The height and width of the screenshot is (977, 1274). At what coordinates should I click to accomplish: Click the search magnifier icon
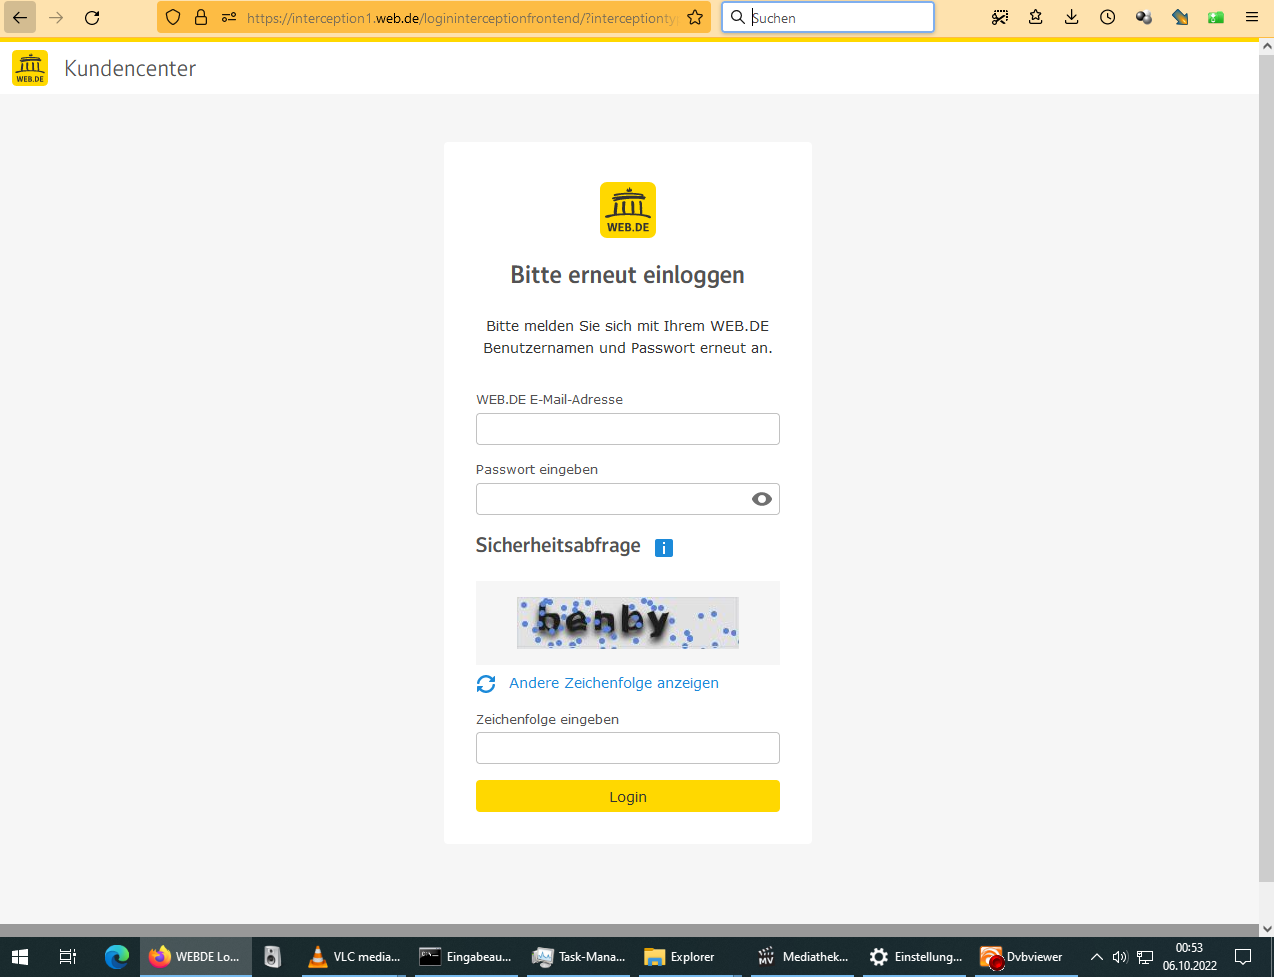[x=738, y=17]
